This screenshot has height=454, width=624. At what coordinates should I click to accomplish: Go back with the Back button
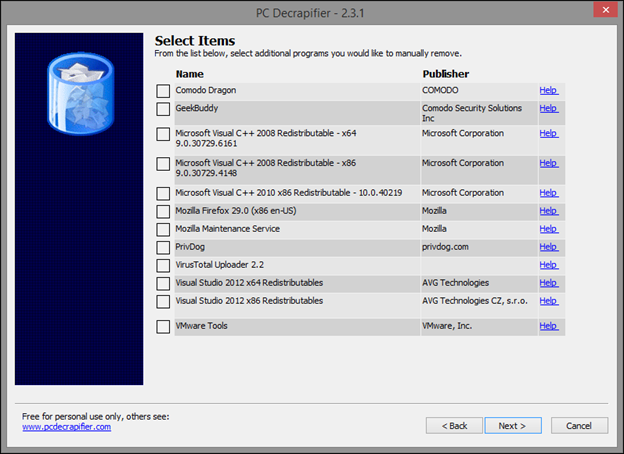[x=454, y=426]
